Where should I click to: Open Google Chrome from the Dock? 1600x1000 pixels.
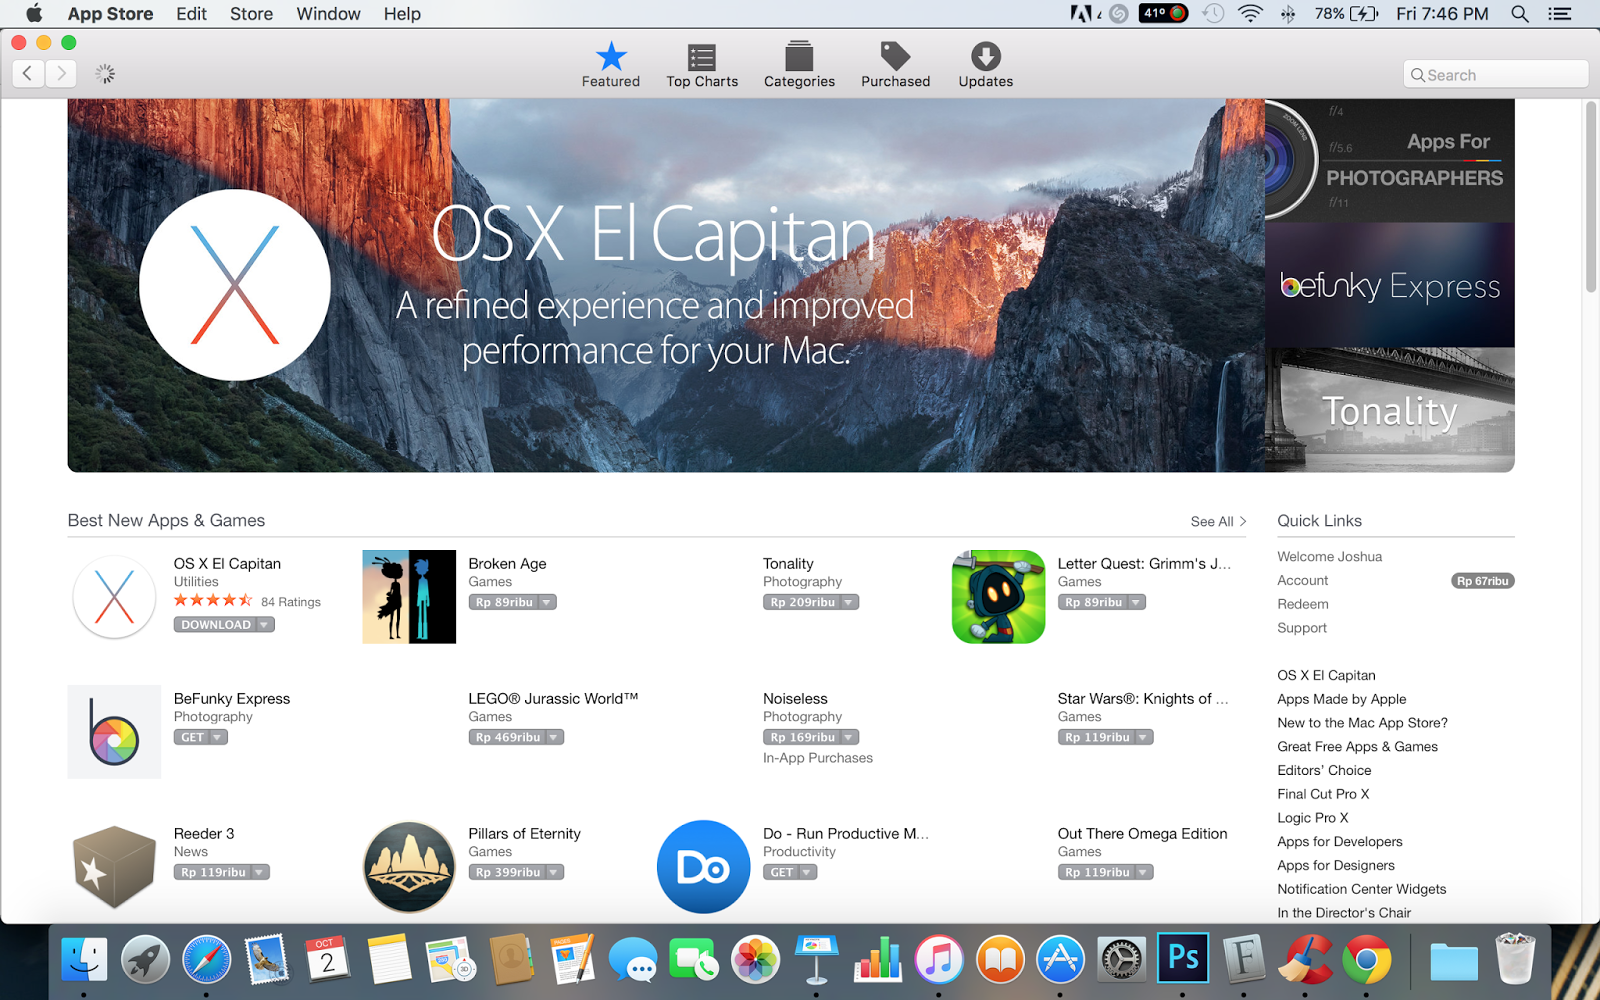(1366, 961)
